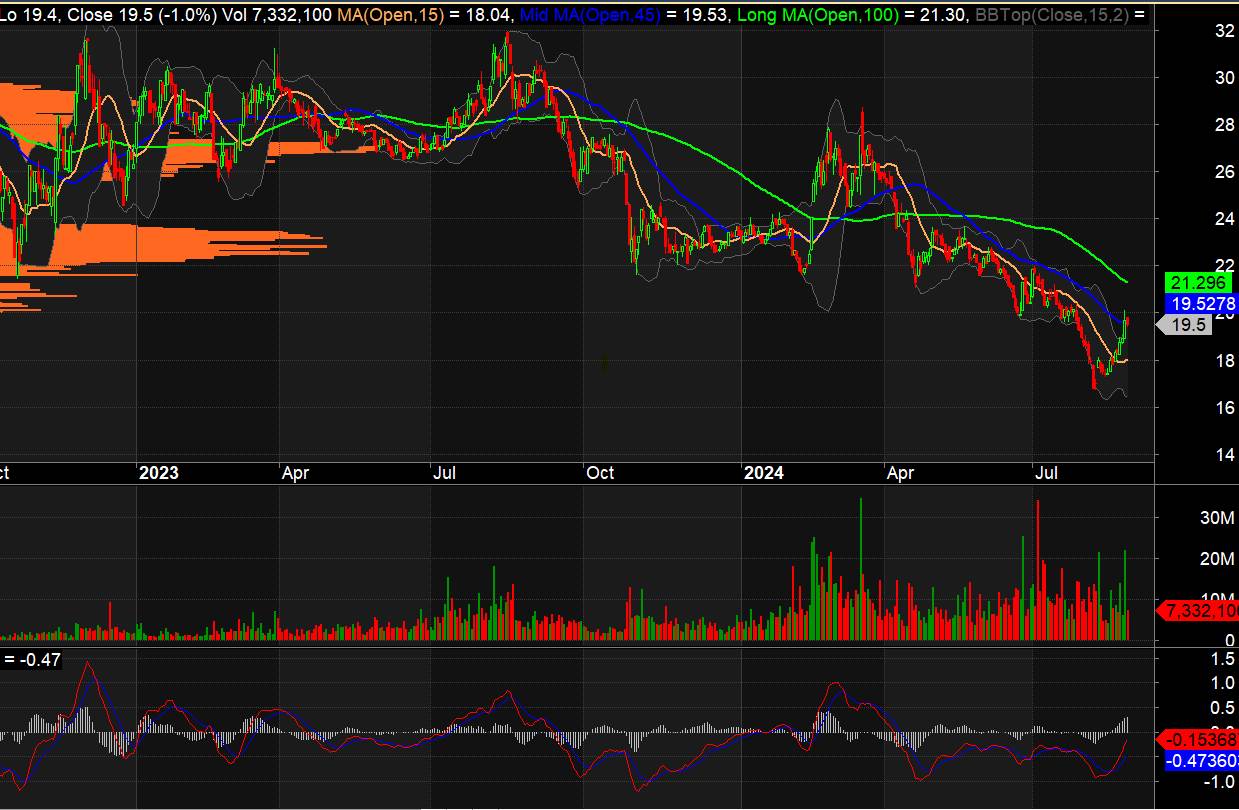Image resolution: width=1239 pixels, height=810 pixels.
Task: Click the 2023 year label on time axis
Action: (x=158, y=473)
